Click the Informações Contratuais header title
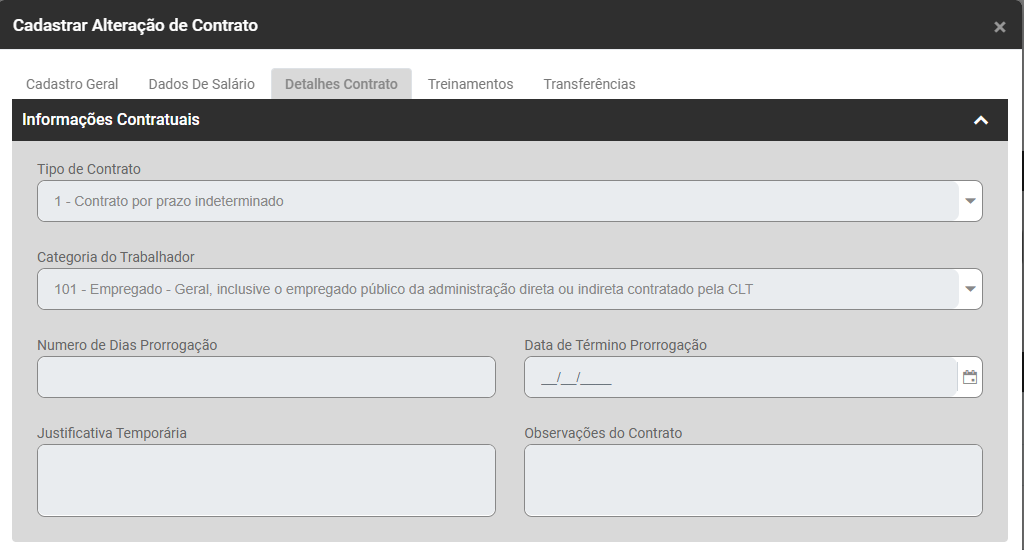Viewport: 1024px width, 550px height. point(111,120)
